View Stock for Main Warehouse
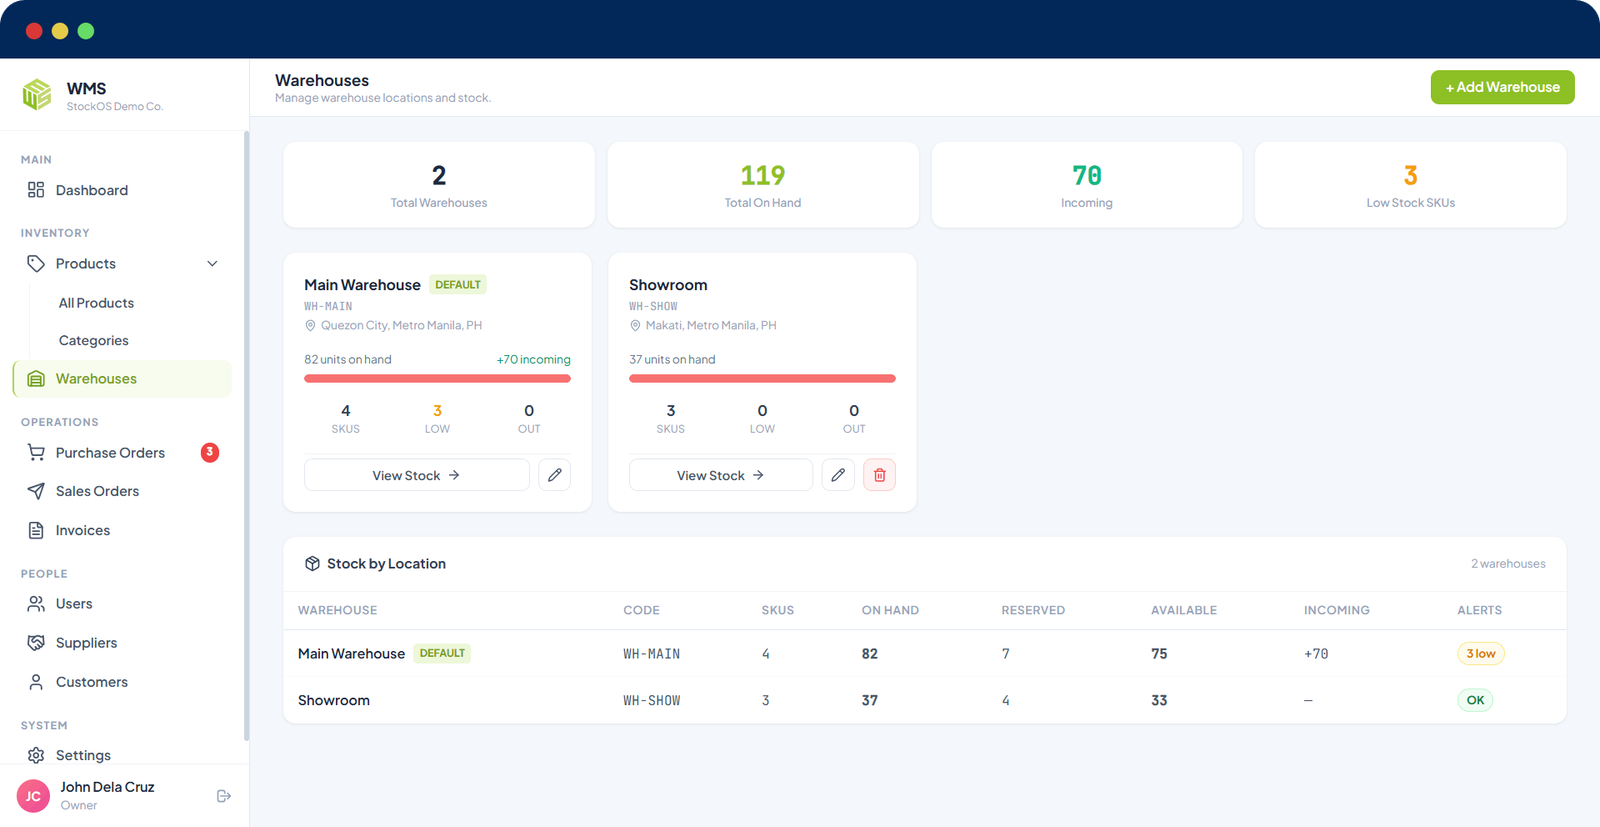Screen dimensions: 1600x827 pos(417,475)
